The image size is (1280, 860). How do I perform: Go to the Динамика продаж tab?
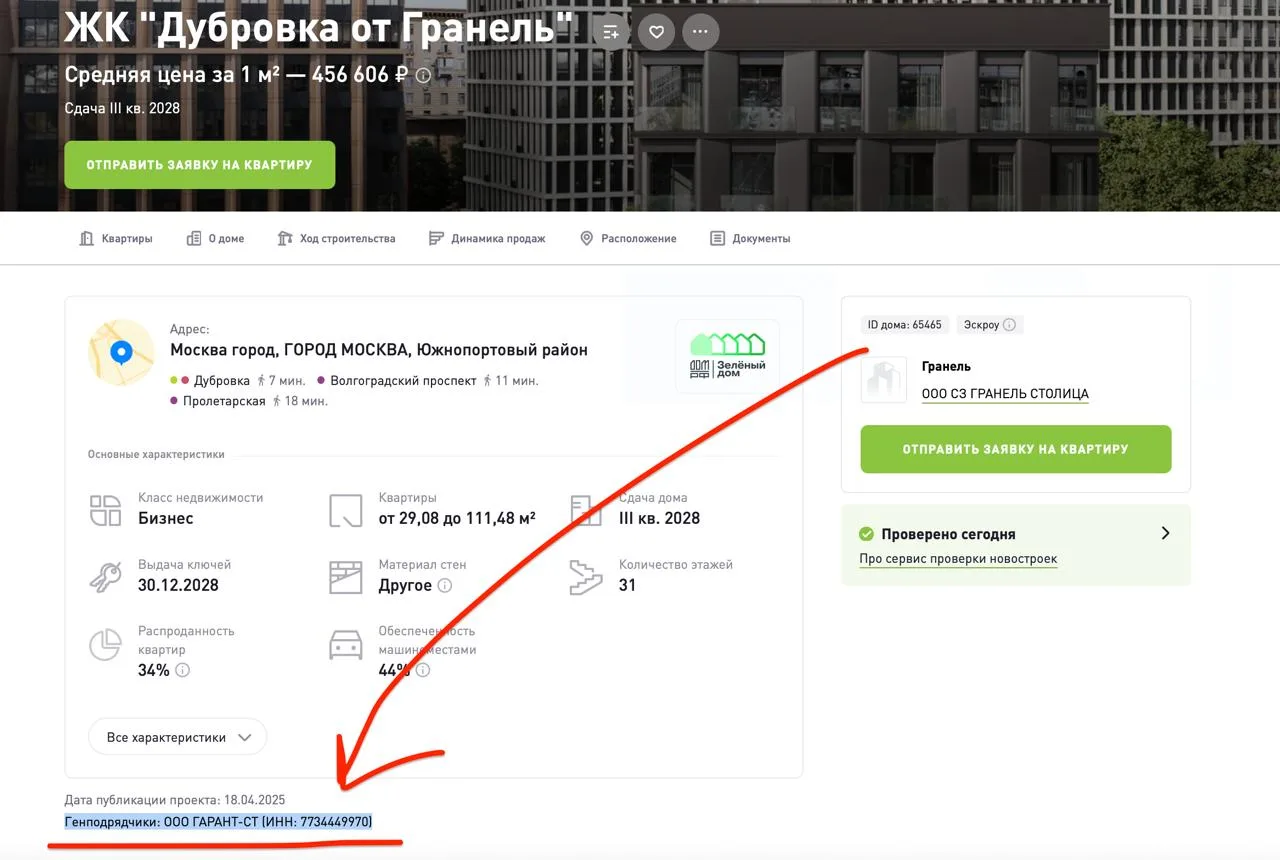pyautogui.click(x=487, y=239)
